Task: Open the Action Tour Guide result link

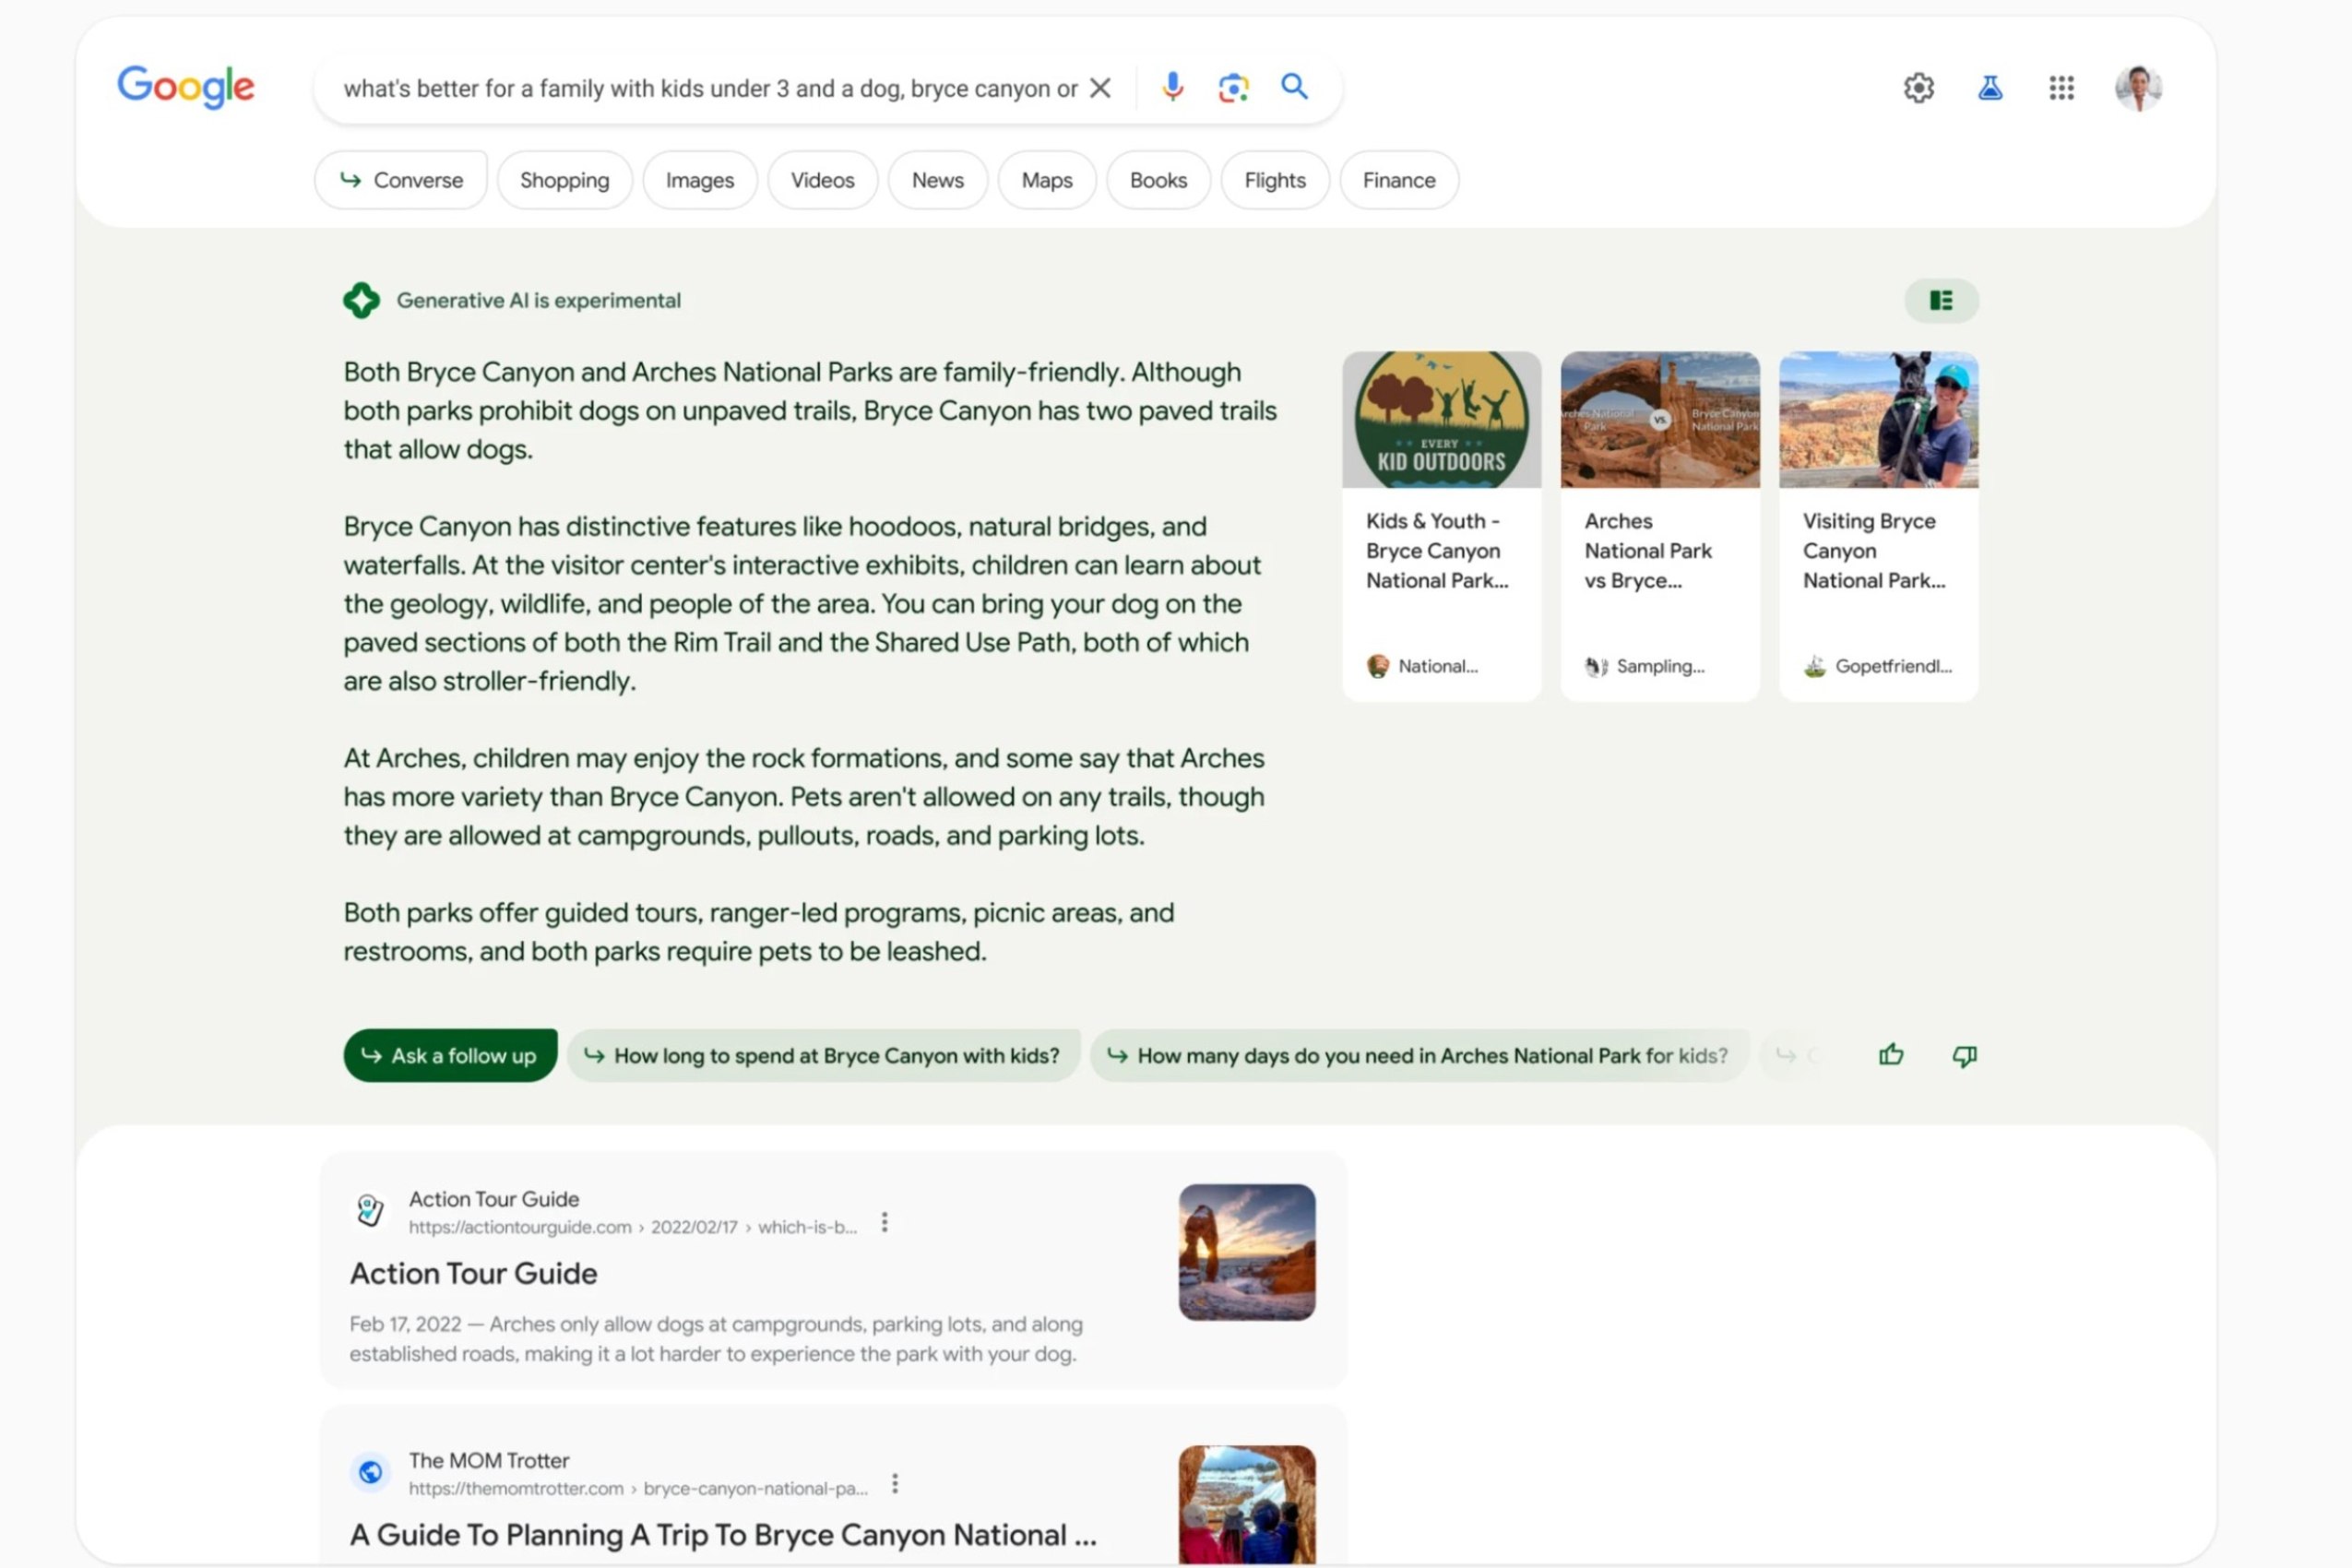Action: coord(473,1273)
